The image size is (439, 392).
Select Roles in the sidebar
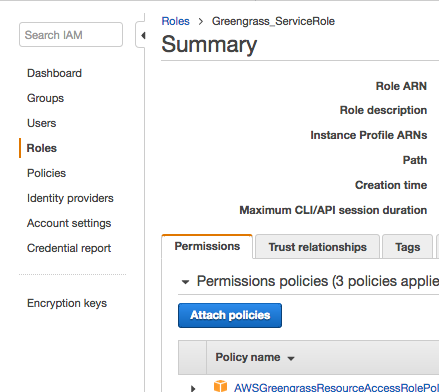click(x=42, y=148)
